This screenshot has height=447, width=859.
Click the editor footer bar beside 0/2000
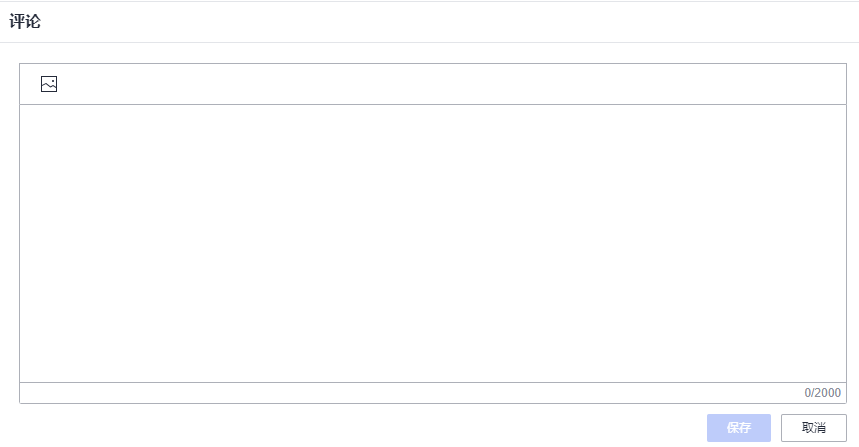(x=400, y=393)
